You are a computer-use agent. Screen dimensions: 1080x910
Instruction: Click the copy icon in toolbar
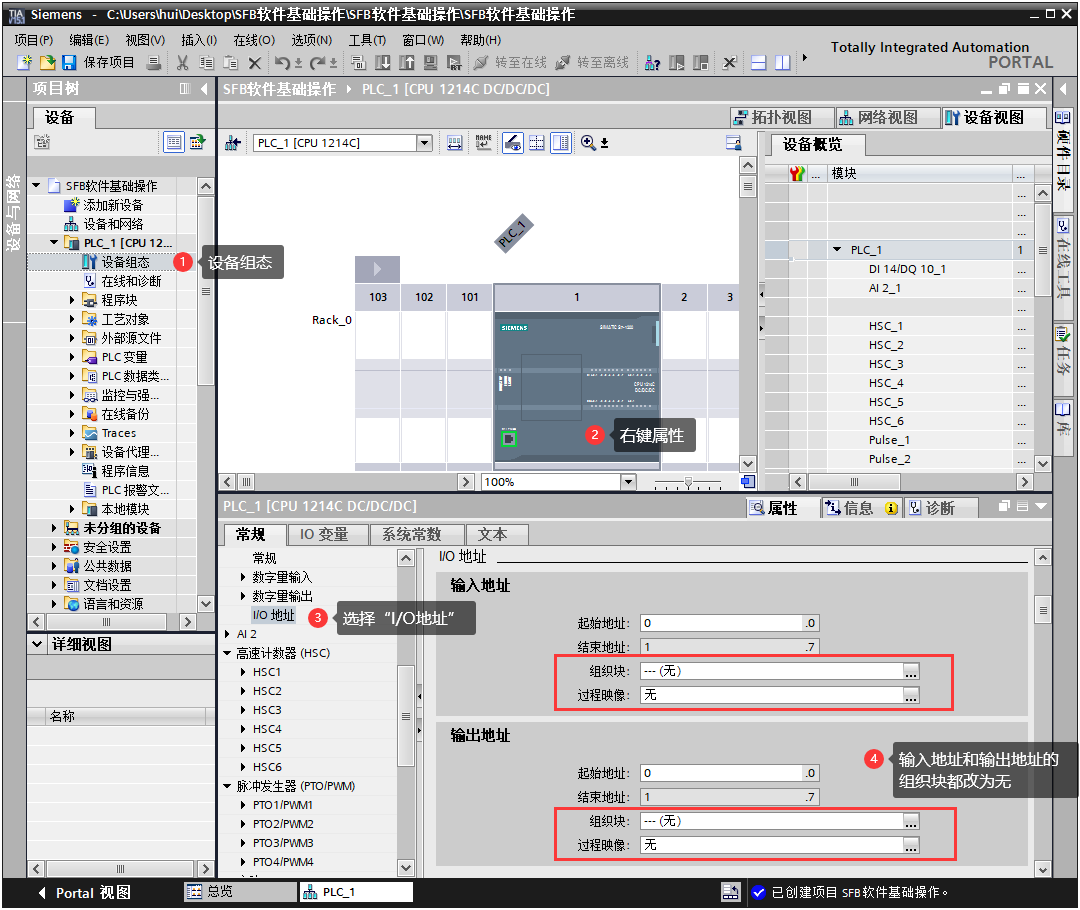206,63
